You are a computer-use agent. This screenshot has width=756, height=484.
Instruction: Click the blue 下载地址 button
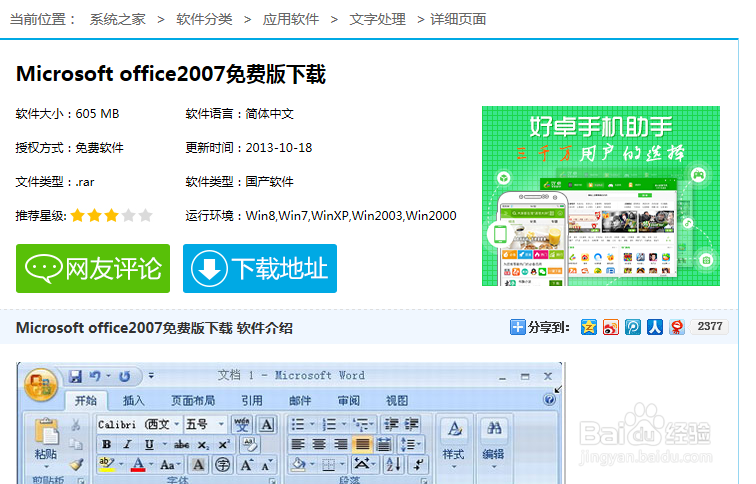pos(260,269)
